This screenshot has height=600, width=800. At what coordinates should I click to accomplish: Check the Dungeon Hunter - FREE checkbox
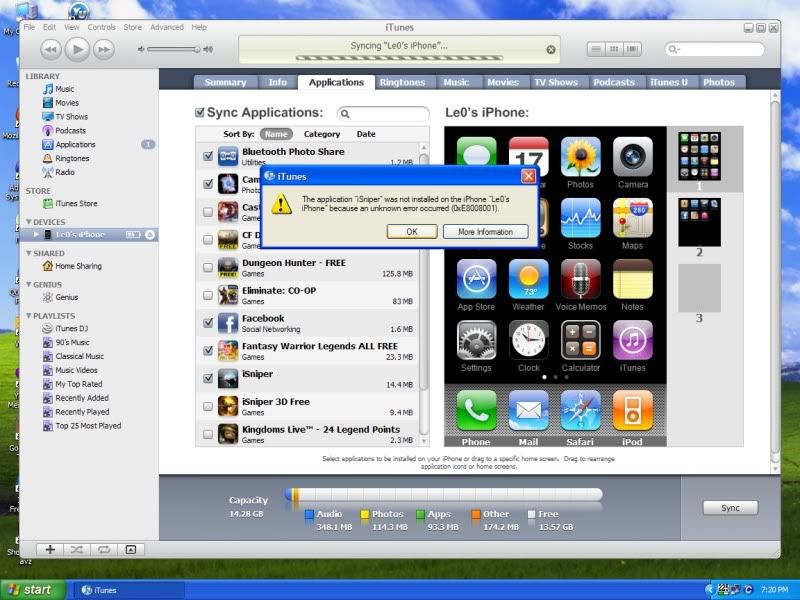[x=208, y=267]
